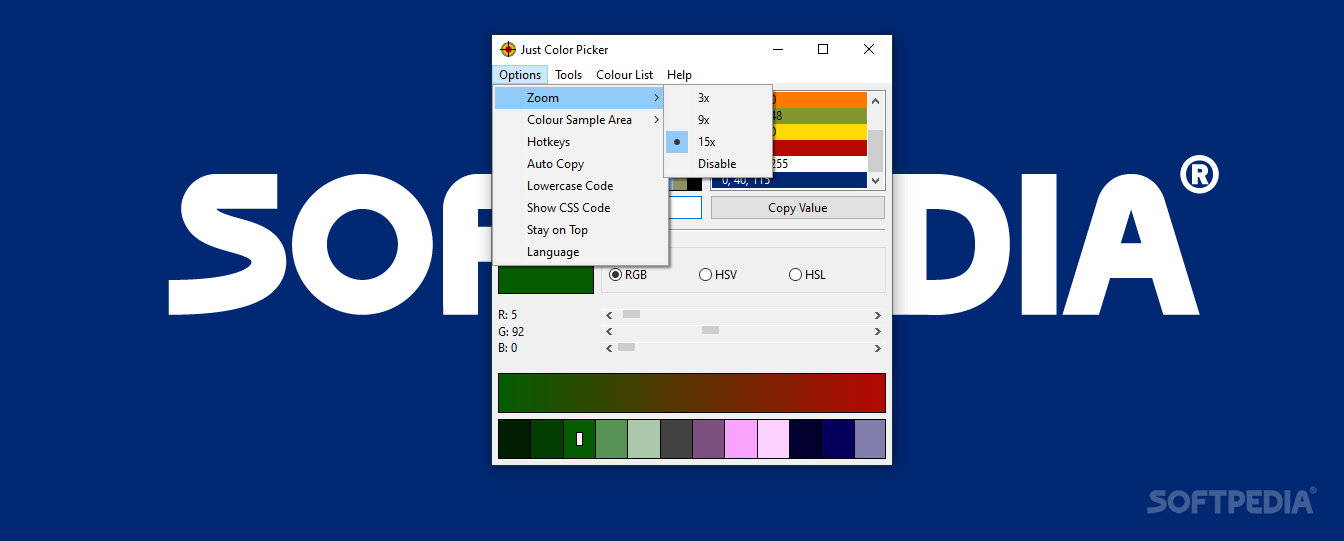
Task: Pick the dark grey palette swatch
Action: point(676,439)
